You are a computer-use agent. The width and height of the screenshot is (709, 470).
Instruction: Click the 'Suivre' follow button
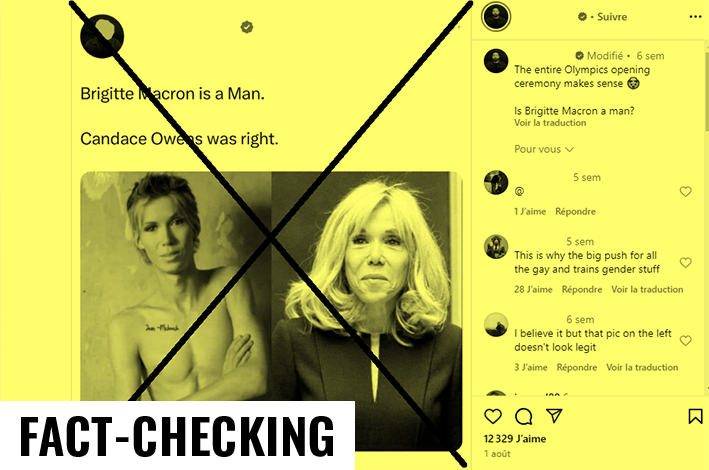612,17
